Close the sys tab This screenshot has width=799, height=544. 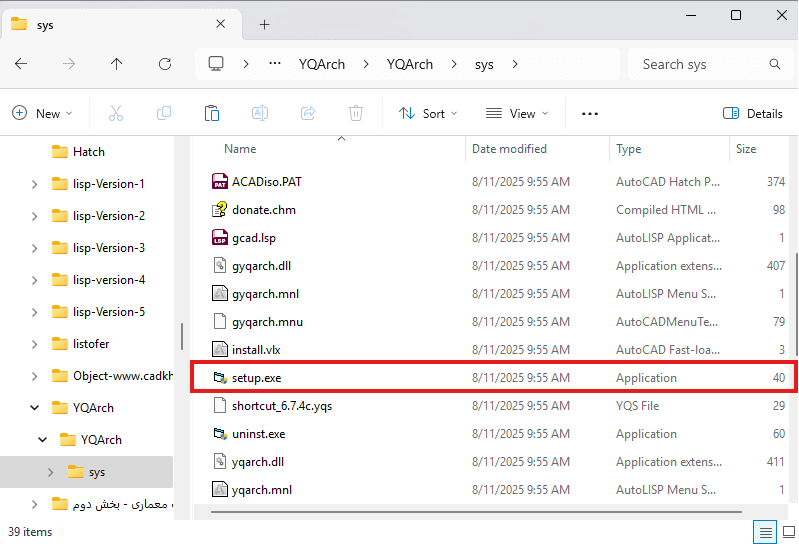click(221, 24)
